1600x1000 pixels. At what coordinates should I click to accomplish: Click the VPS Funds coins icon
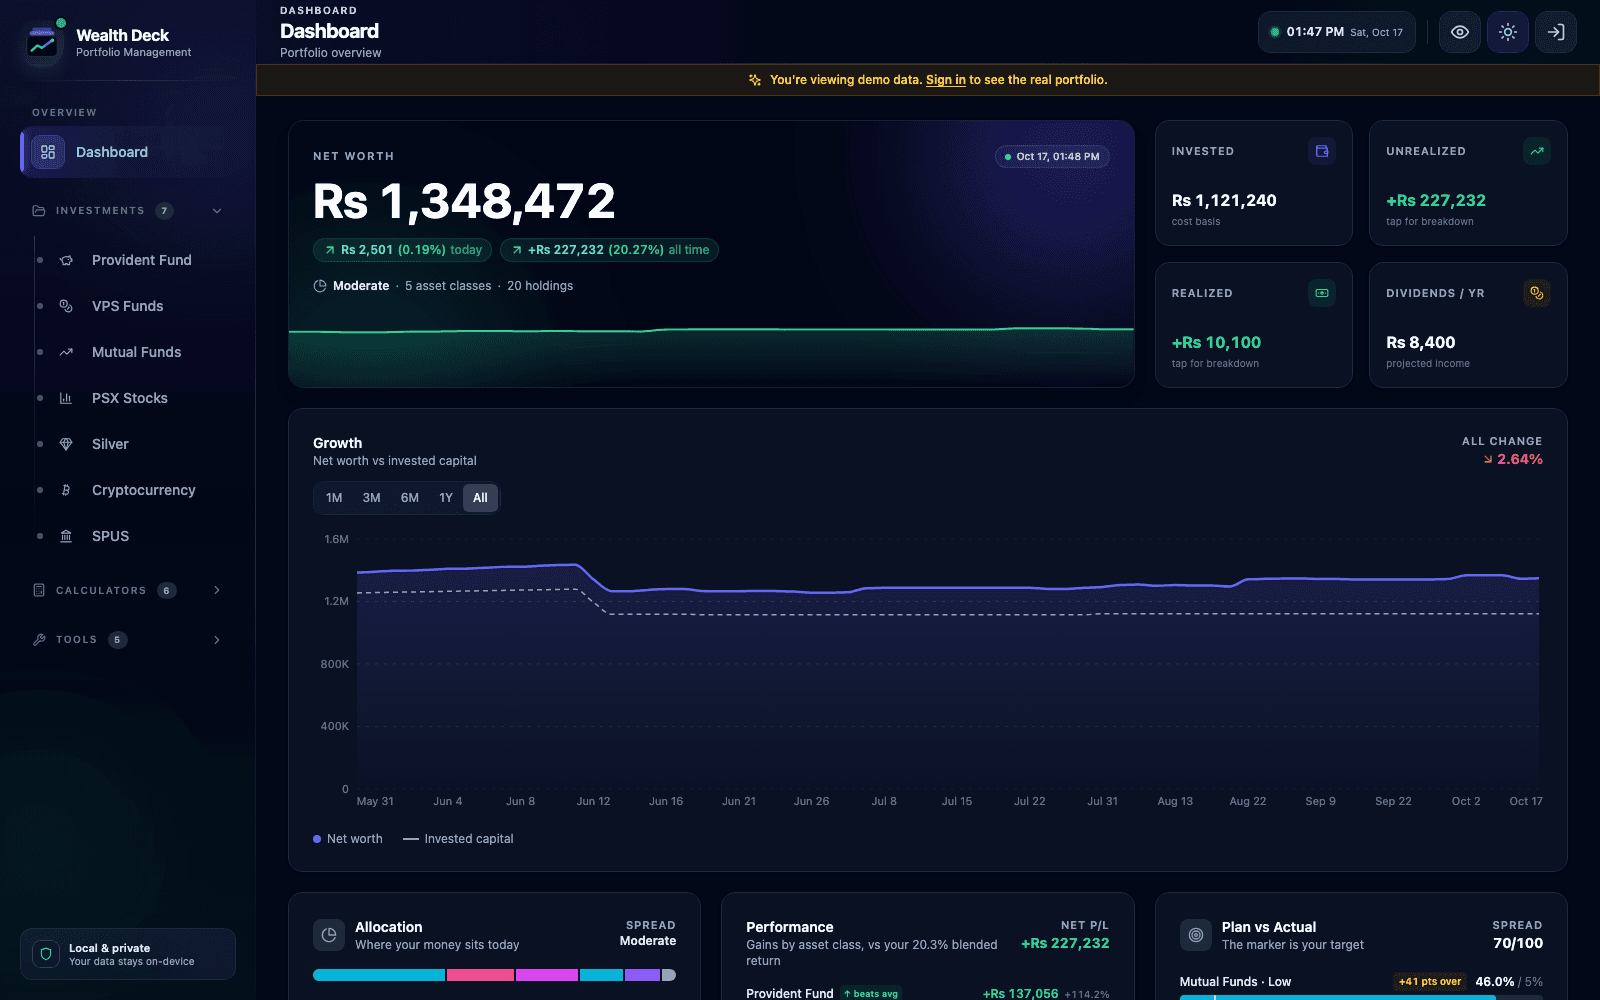click(x=66, y=306)
